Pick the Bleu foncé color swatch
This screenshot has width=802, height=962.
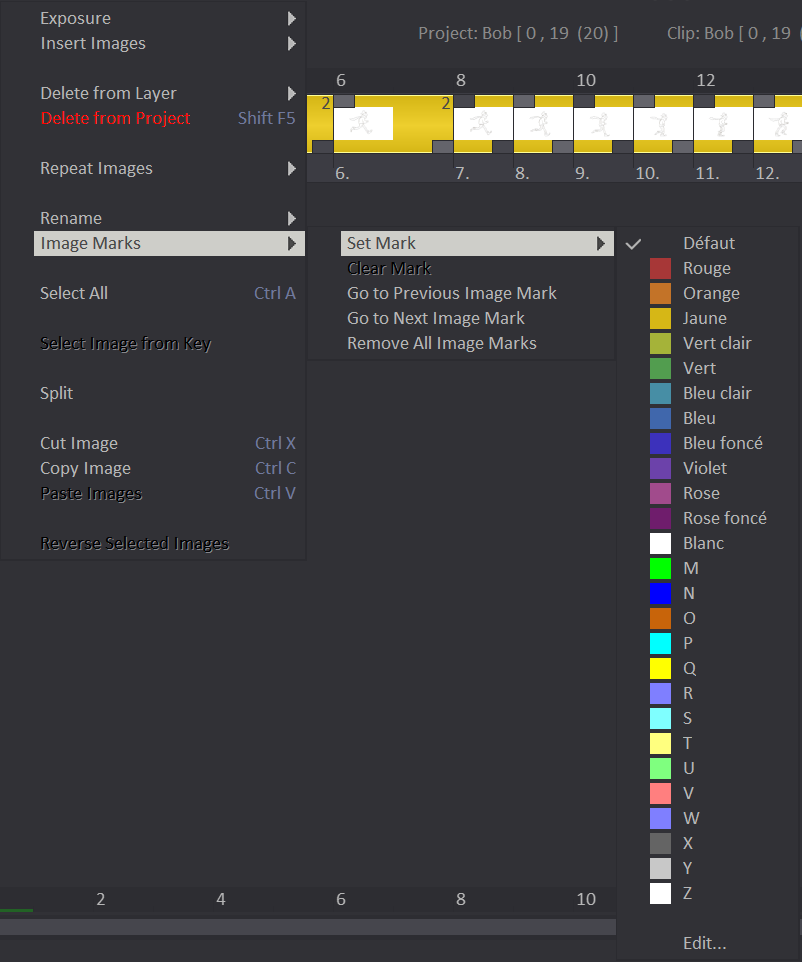pos(659,443)
